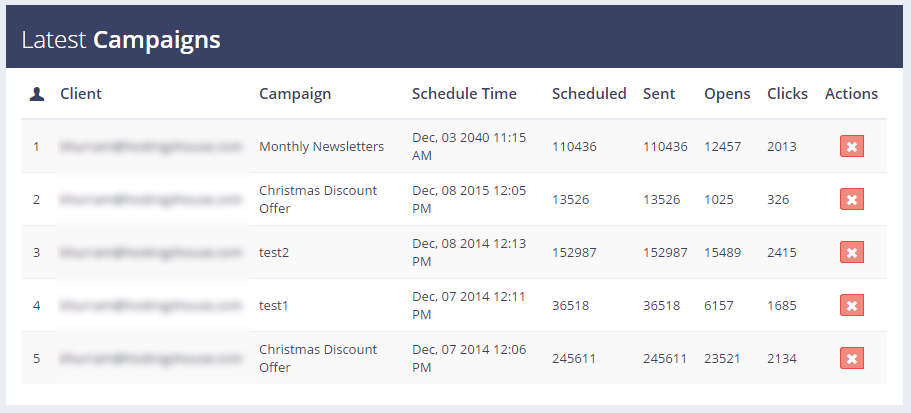Click red delete icon for 2015 Christmas Discount Offer

(851, 200)
